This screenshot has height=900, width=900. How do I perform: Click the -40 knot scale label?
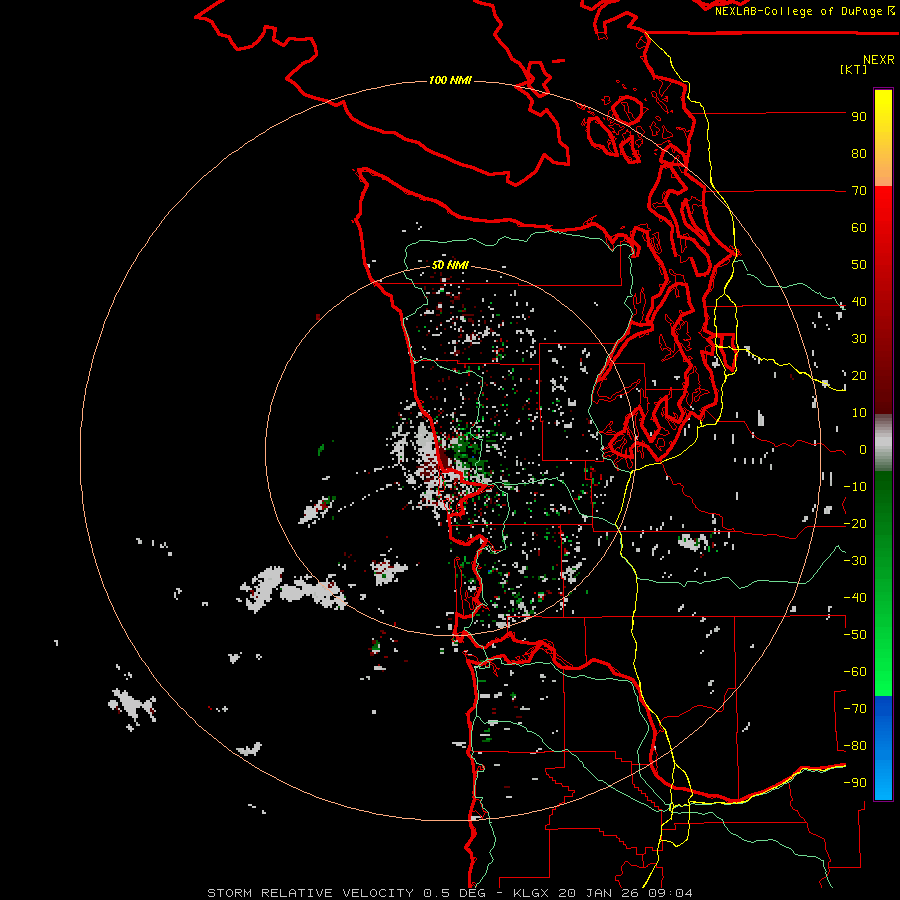tap(855, 598)
